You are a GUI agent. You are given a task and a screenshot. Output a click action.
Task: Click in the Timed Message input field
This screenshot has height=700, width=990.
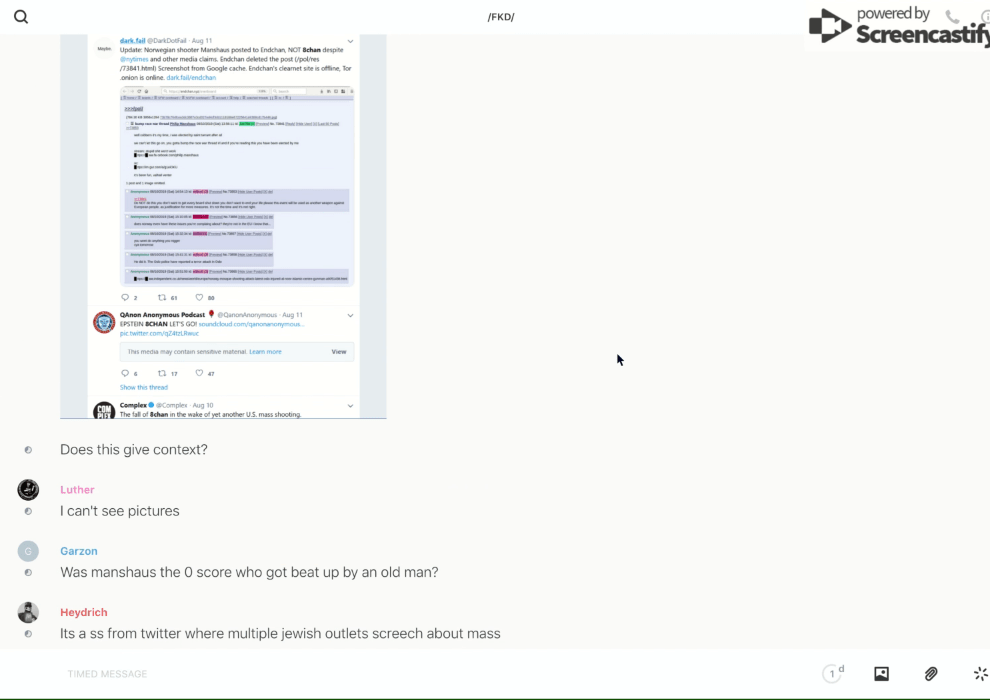pos(400,674)
